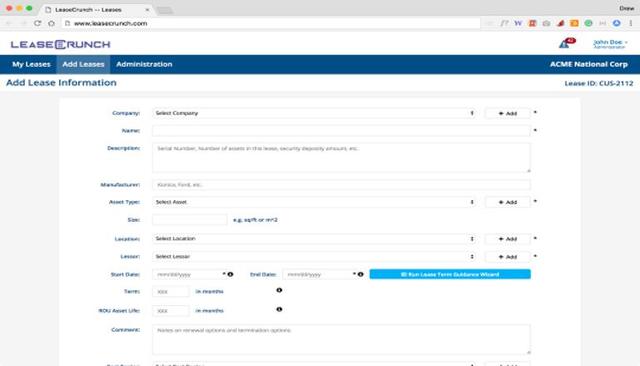640x366 pixels.
Task: Add a new location
Action: point(507,239)
